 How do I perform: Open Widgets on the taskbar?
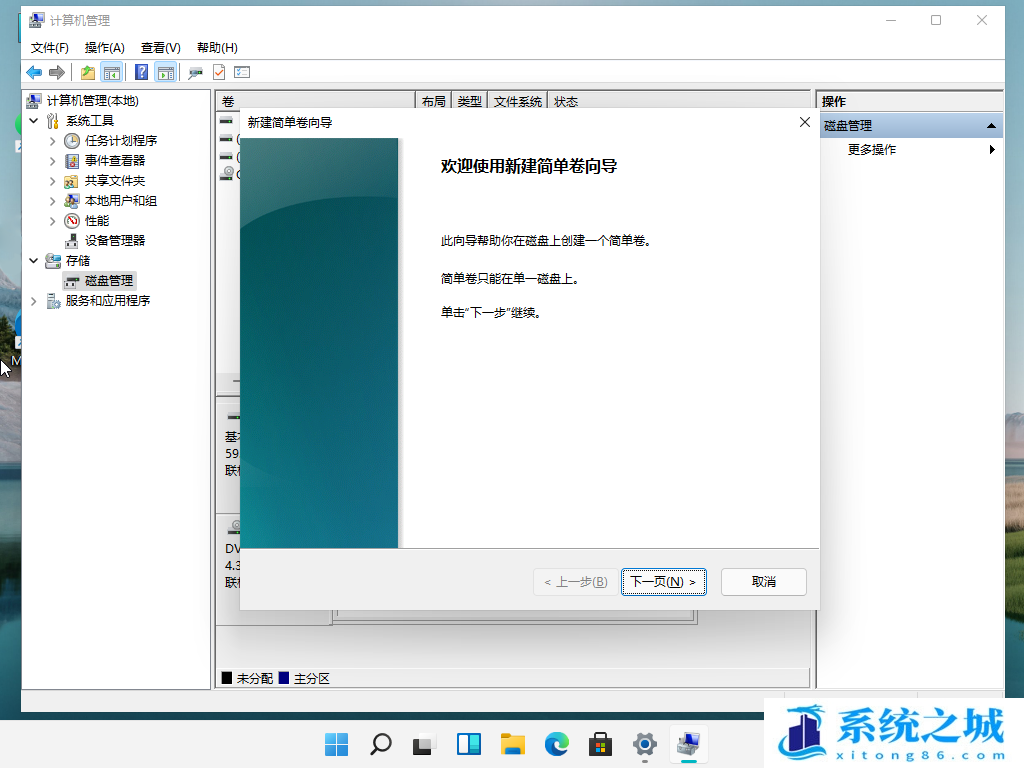[x=469, y=744]
